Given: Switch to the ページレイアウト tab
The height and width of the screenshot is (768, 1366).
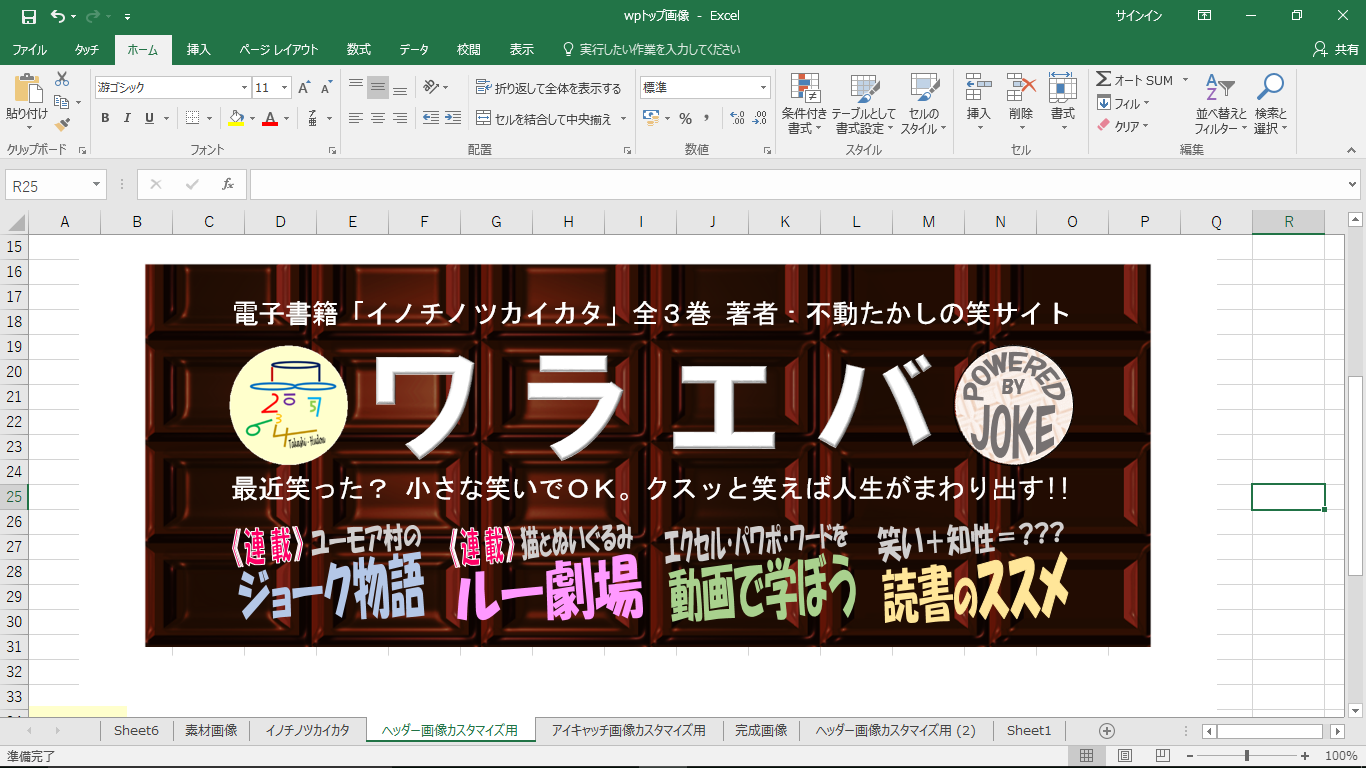Looking at the screenshot, I should point(279,49).
